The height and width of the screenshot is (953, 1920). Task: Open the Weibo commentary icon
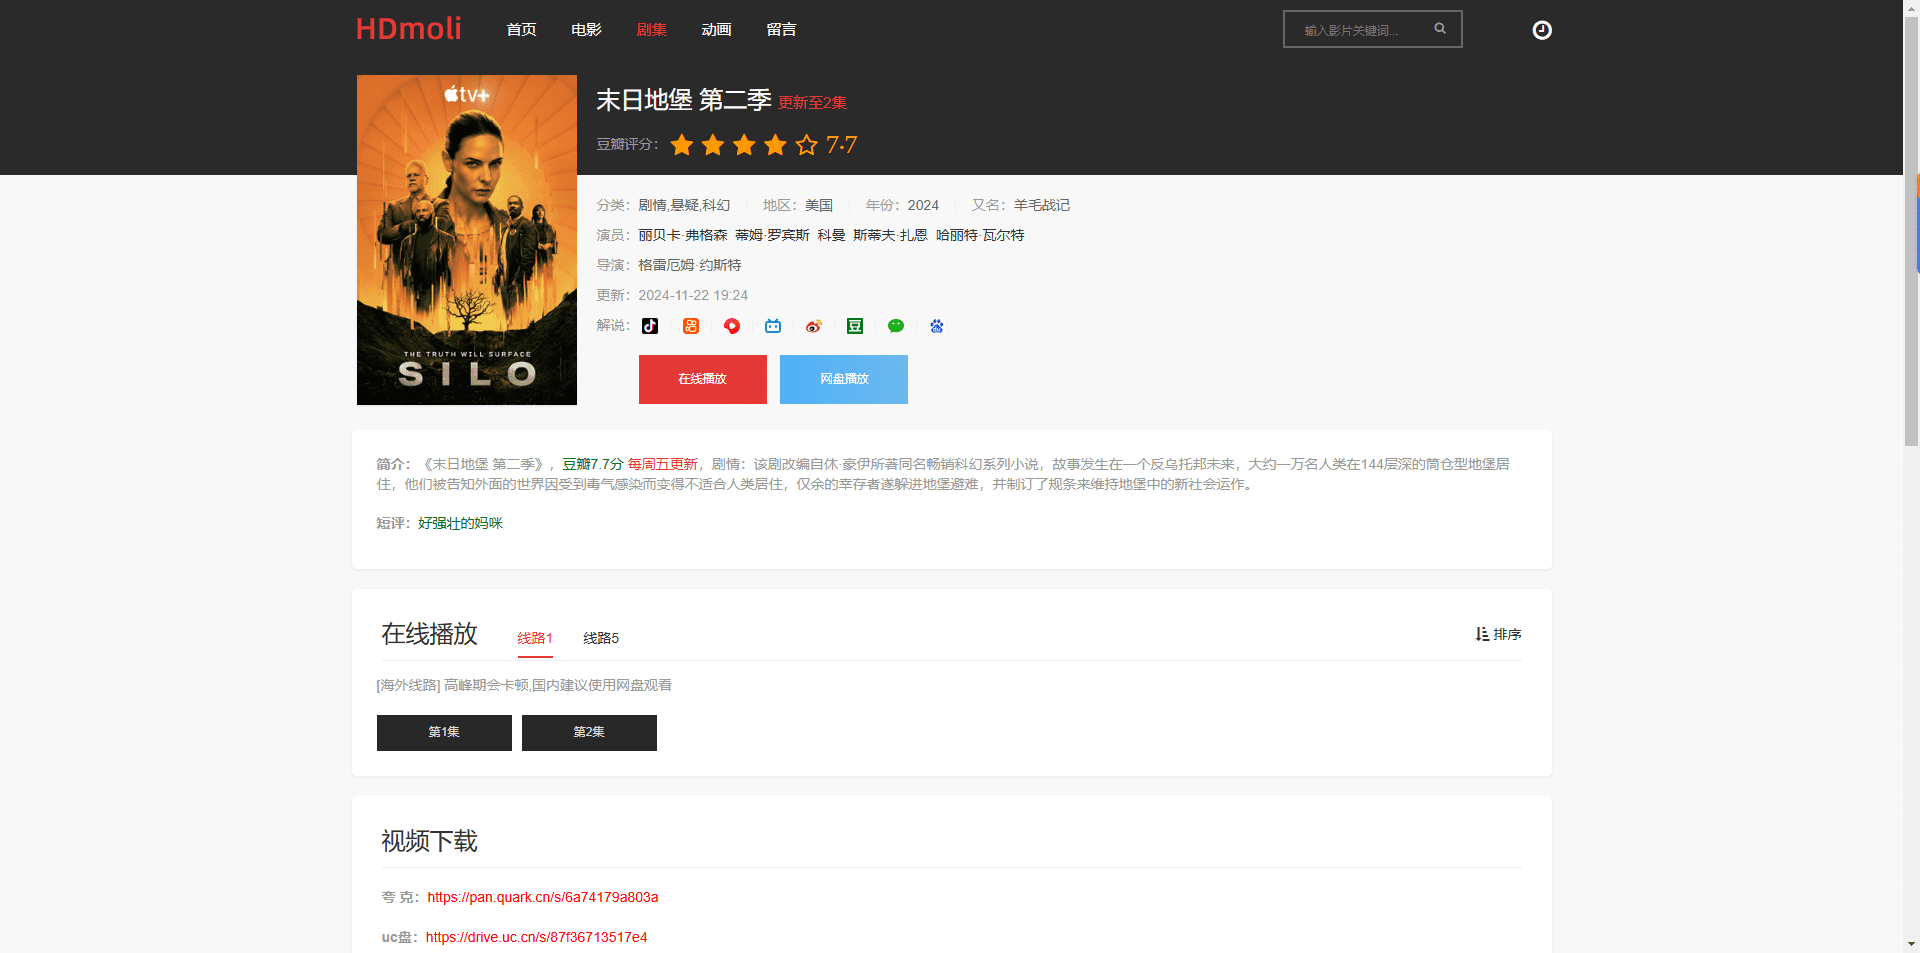click(x=814, y=326)
